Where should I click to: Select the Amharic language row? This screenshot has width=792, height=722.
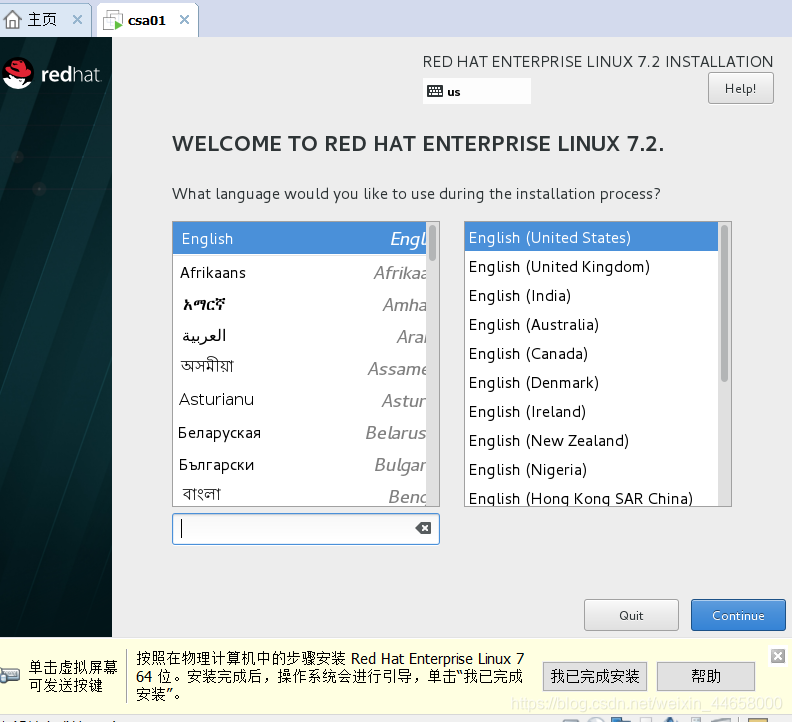(x=300, y=305)
